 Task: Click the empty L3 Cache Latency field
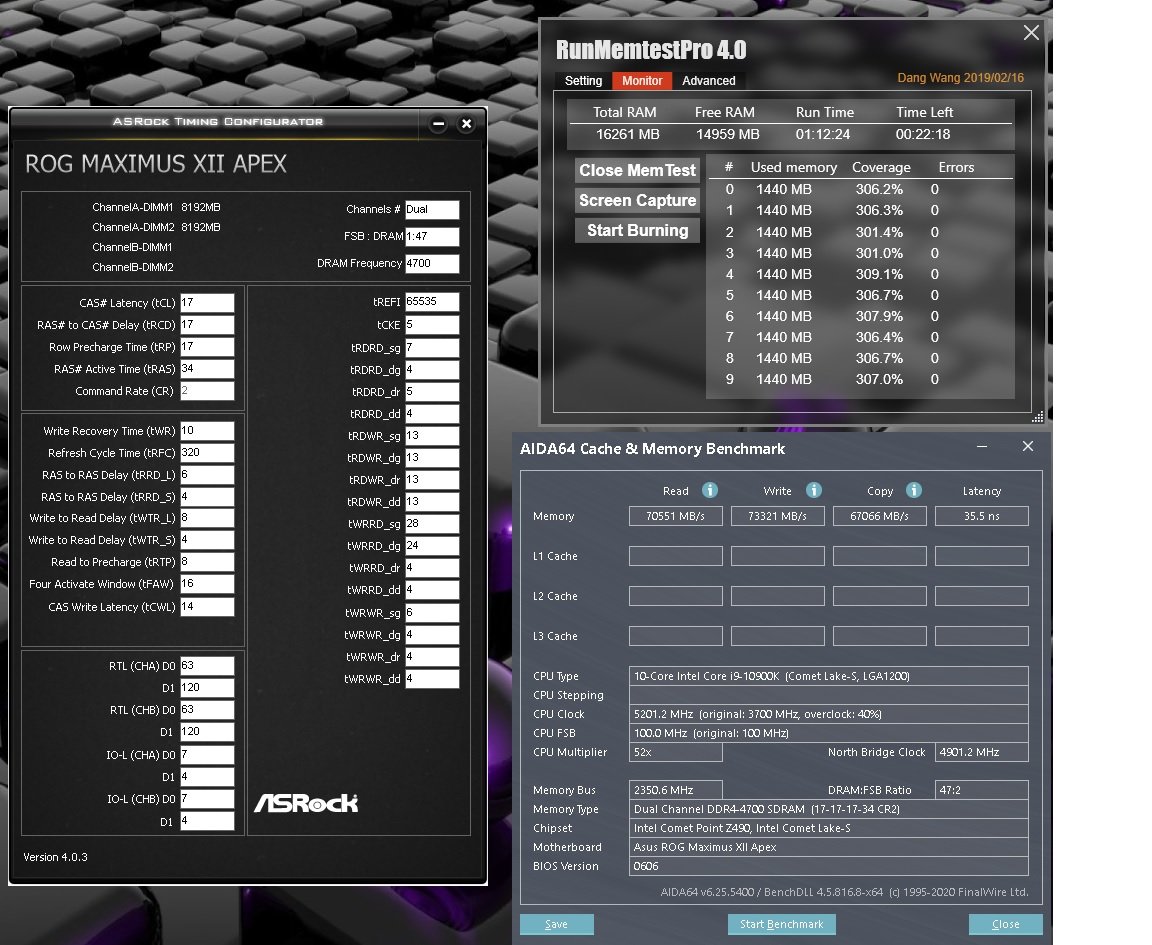click(982, 636)
